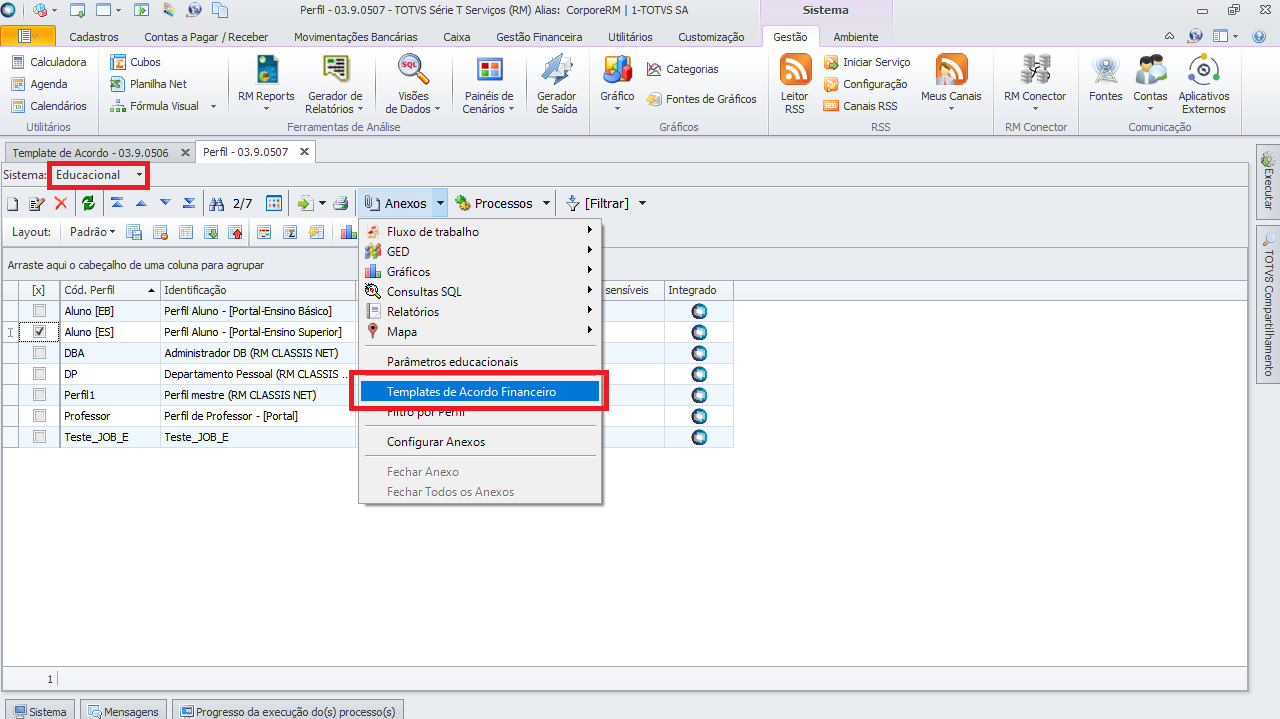Select Templates de Acordo Financeiro menu item

480,392
